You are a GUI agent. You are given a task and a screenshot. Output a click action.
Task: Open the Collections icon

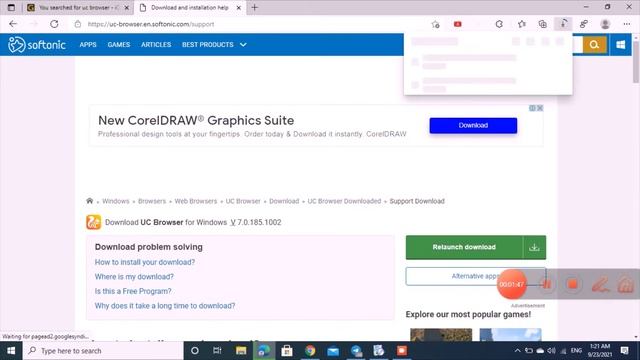[x=542, y=24]
